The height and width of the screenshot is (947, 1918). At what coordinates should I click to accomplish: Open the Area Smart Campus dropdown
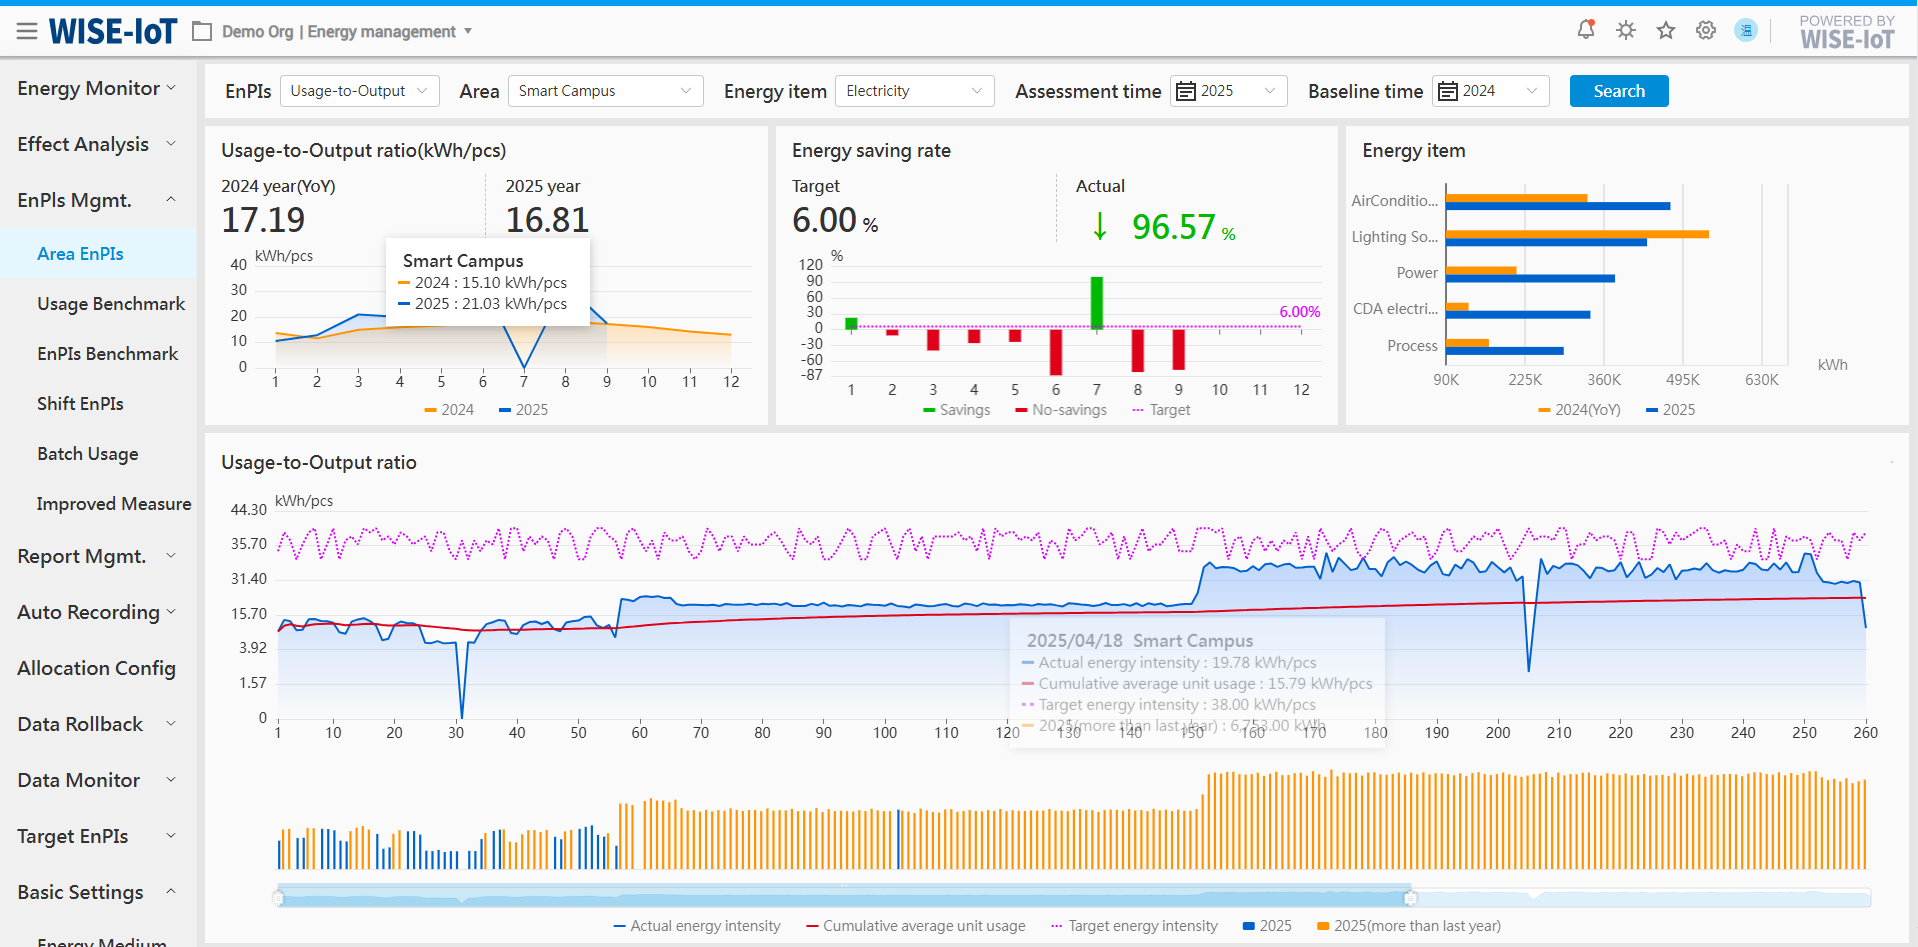click(605, 91)
